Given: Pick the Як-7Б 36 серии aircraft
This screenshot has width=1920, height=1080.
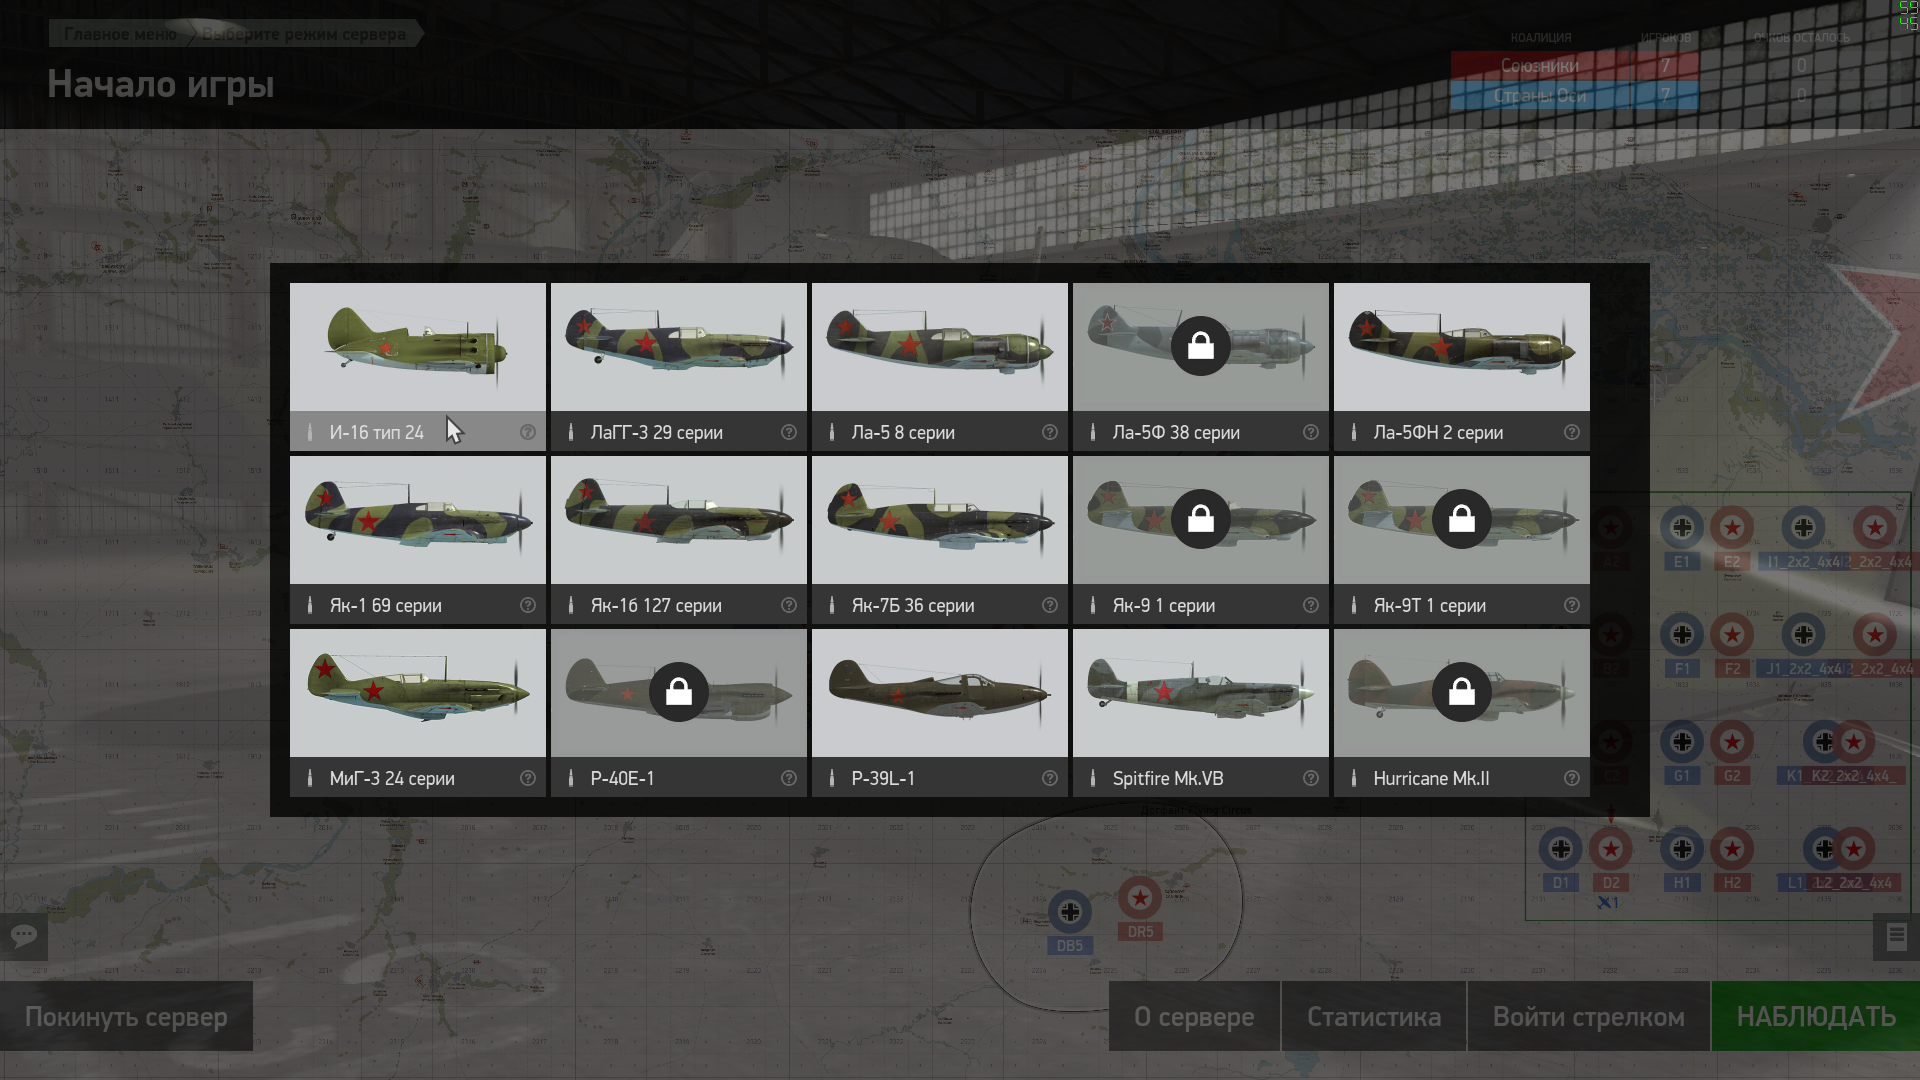Looking at the screenshot, I should tap(939, 539).
